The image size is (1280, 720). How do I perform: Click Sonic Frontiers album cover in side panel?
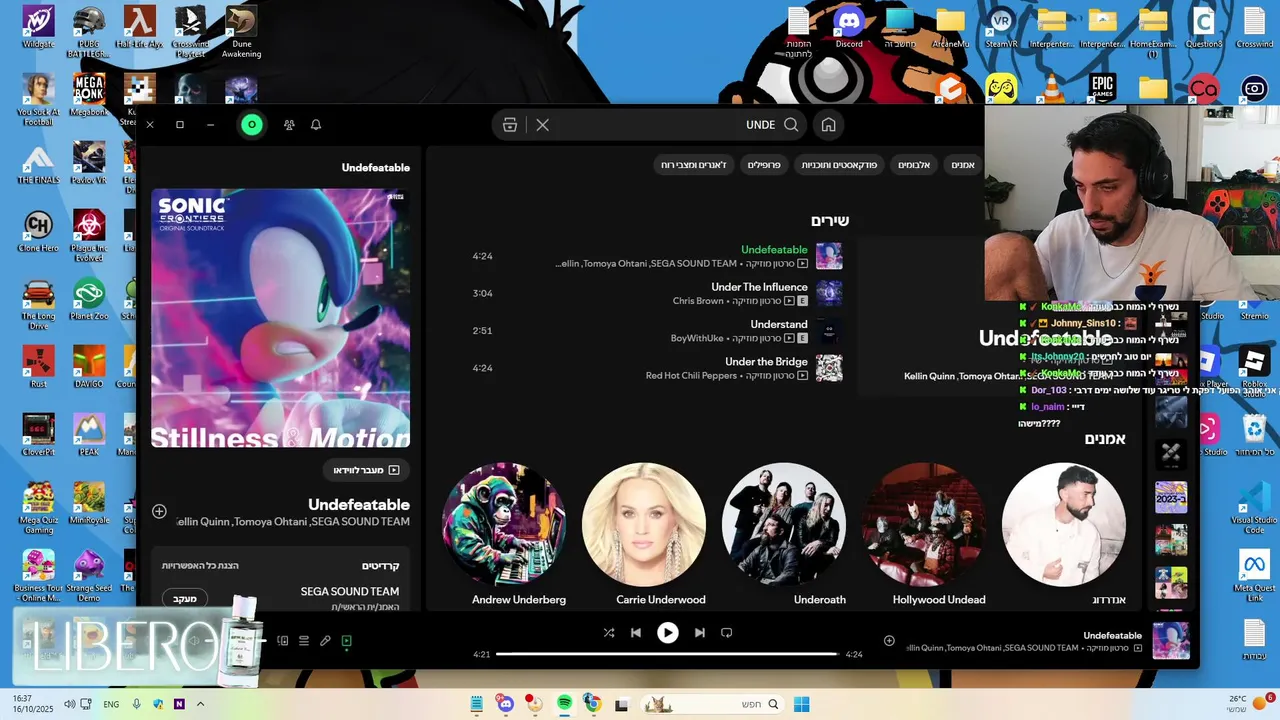pos(280,318)
